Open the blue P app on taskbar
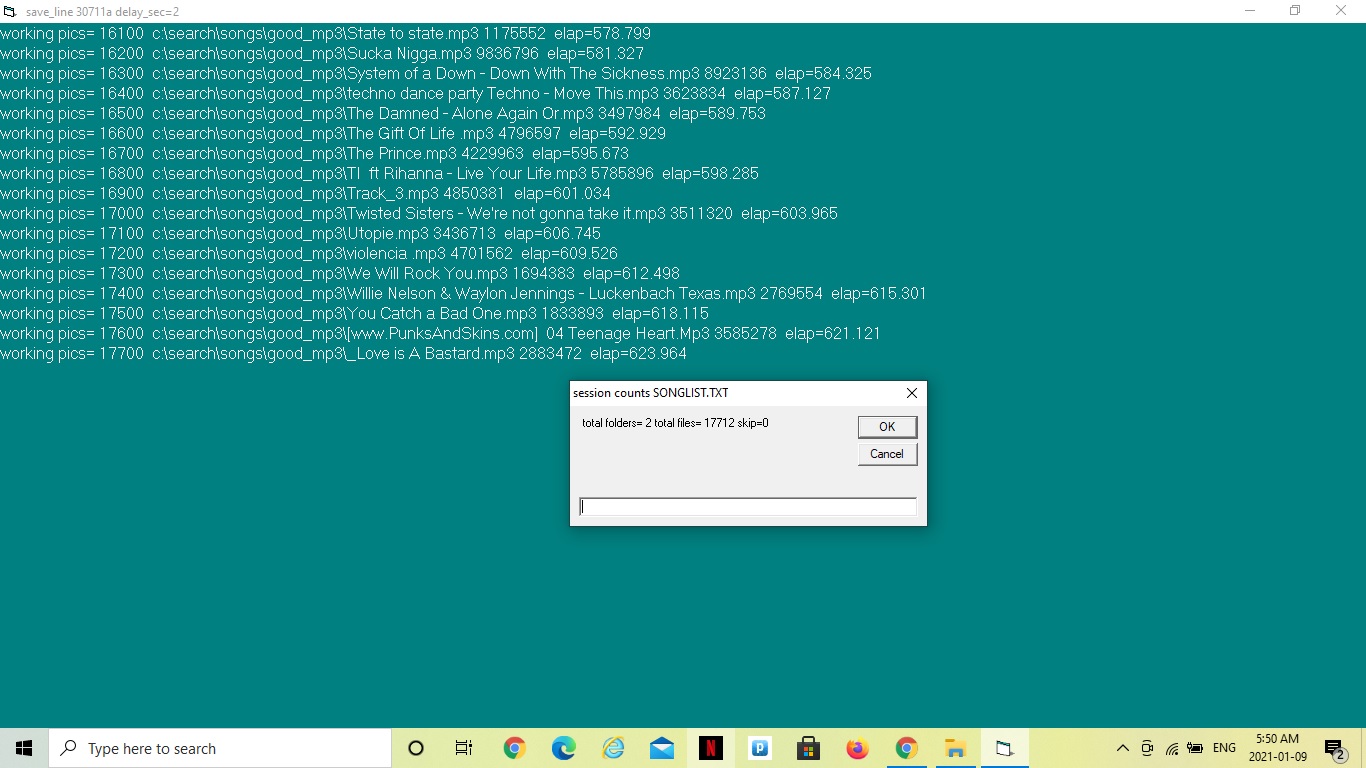 [759, 748]
